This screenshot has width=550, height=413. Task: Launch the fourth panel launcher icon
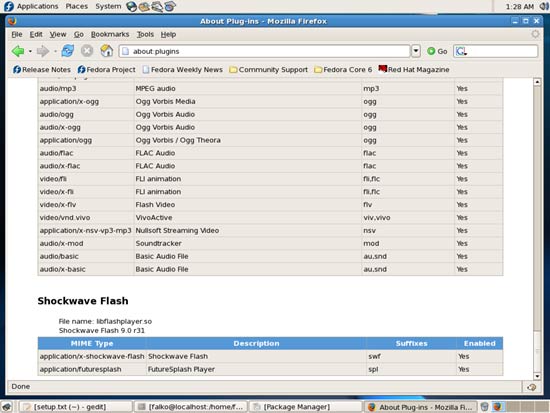(x=170, y=6)
